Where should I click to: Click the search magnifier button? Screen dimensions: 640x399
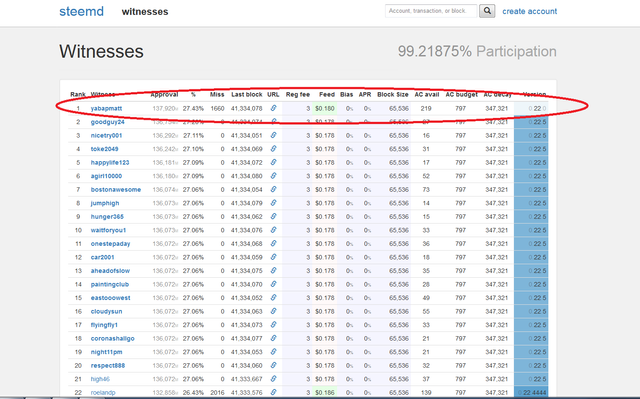(x=487, y=11)
